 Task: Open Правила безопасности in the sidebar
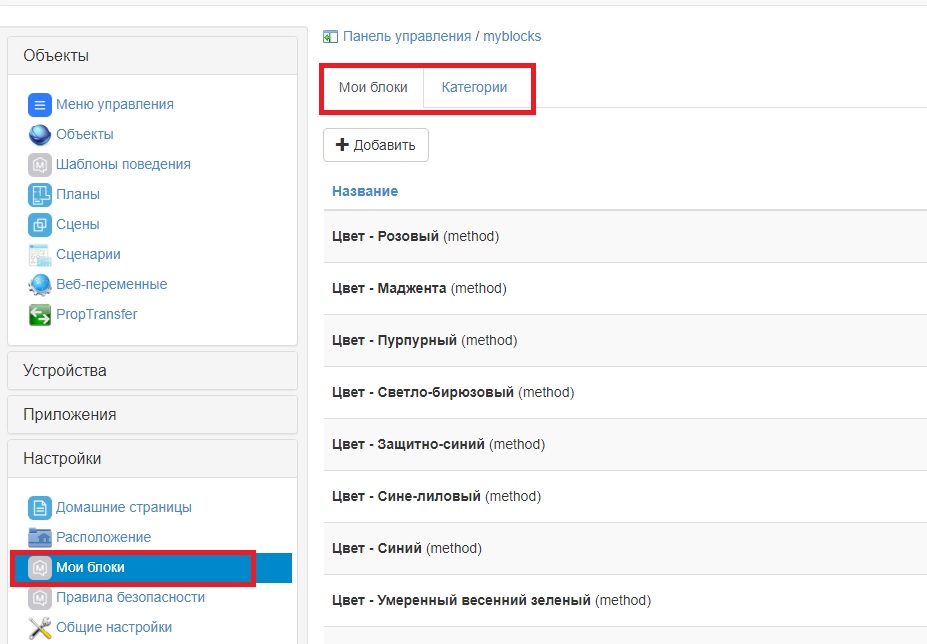click(x=130, y=597)
